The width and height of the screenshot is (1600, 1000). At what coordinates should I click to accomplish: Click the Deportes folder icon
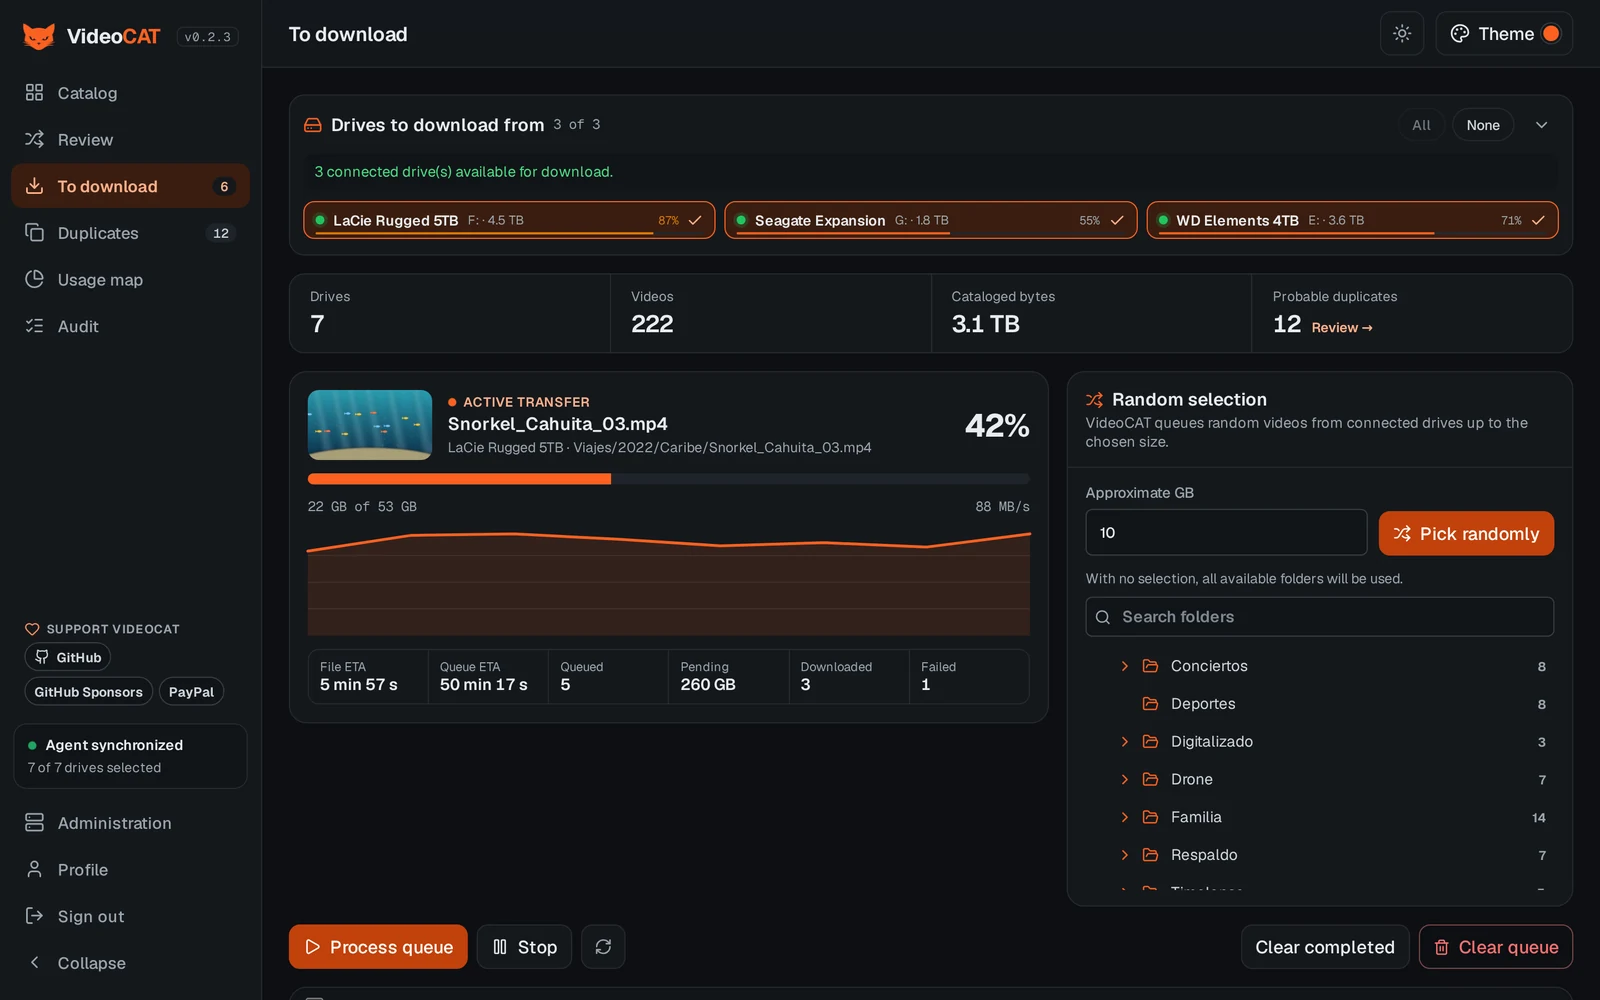point(1151,704)
